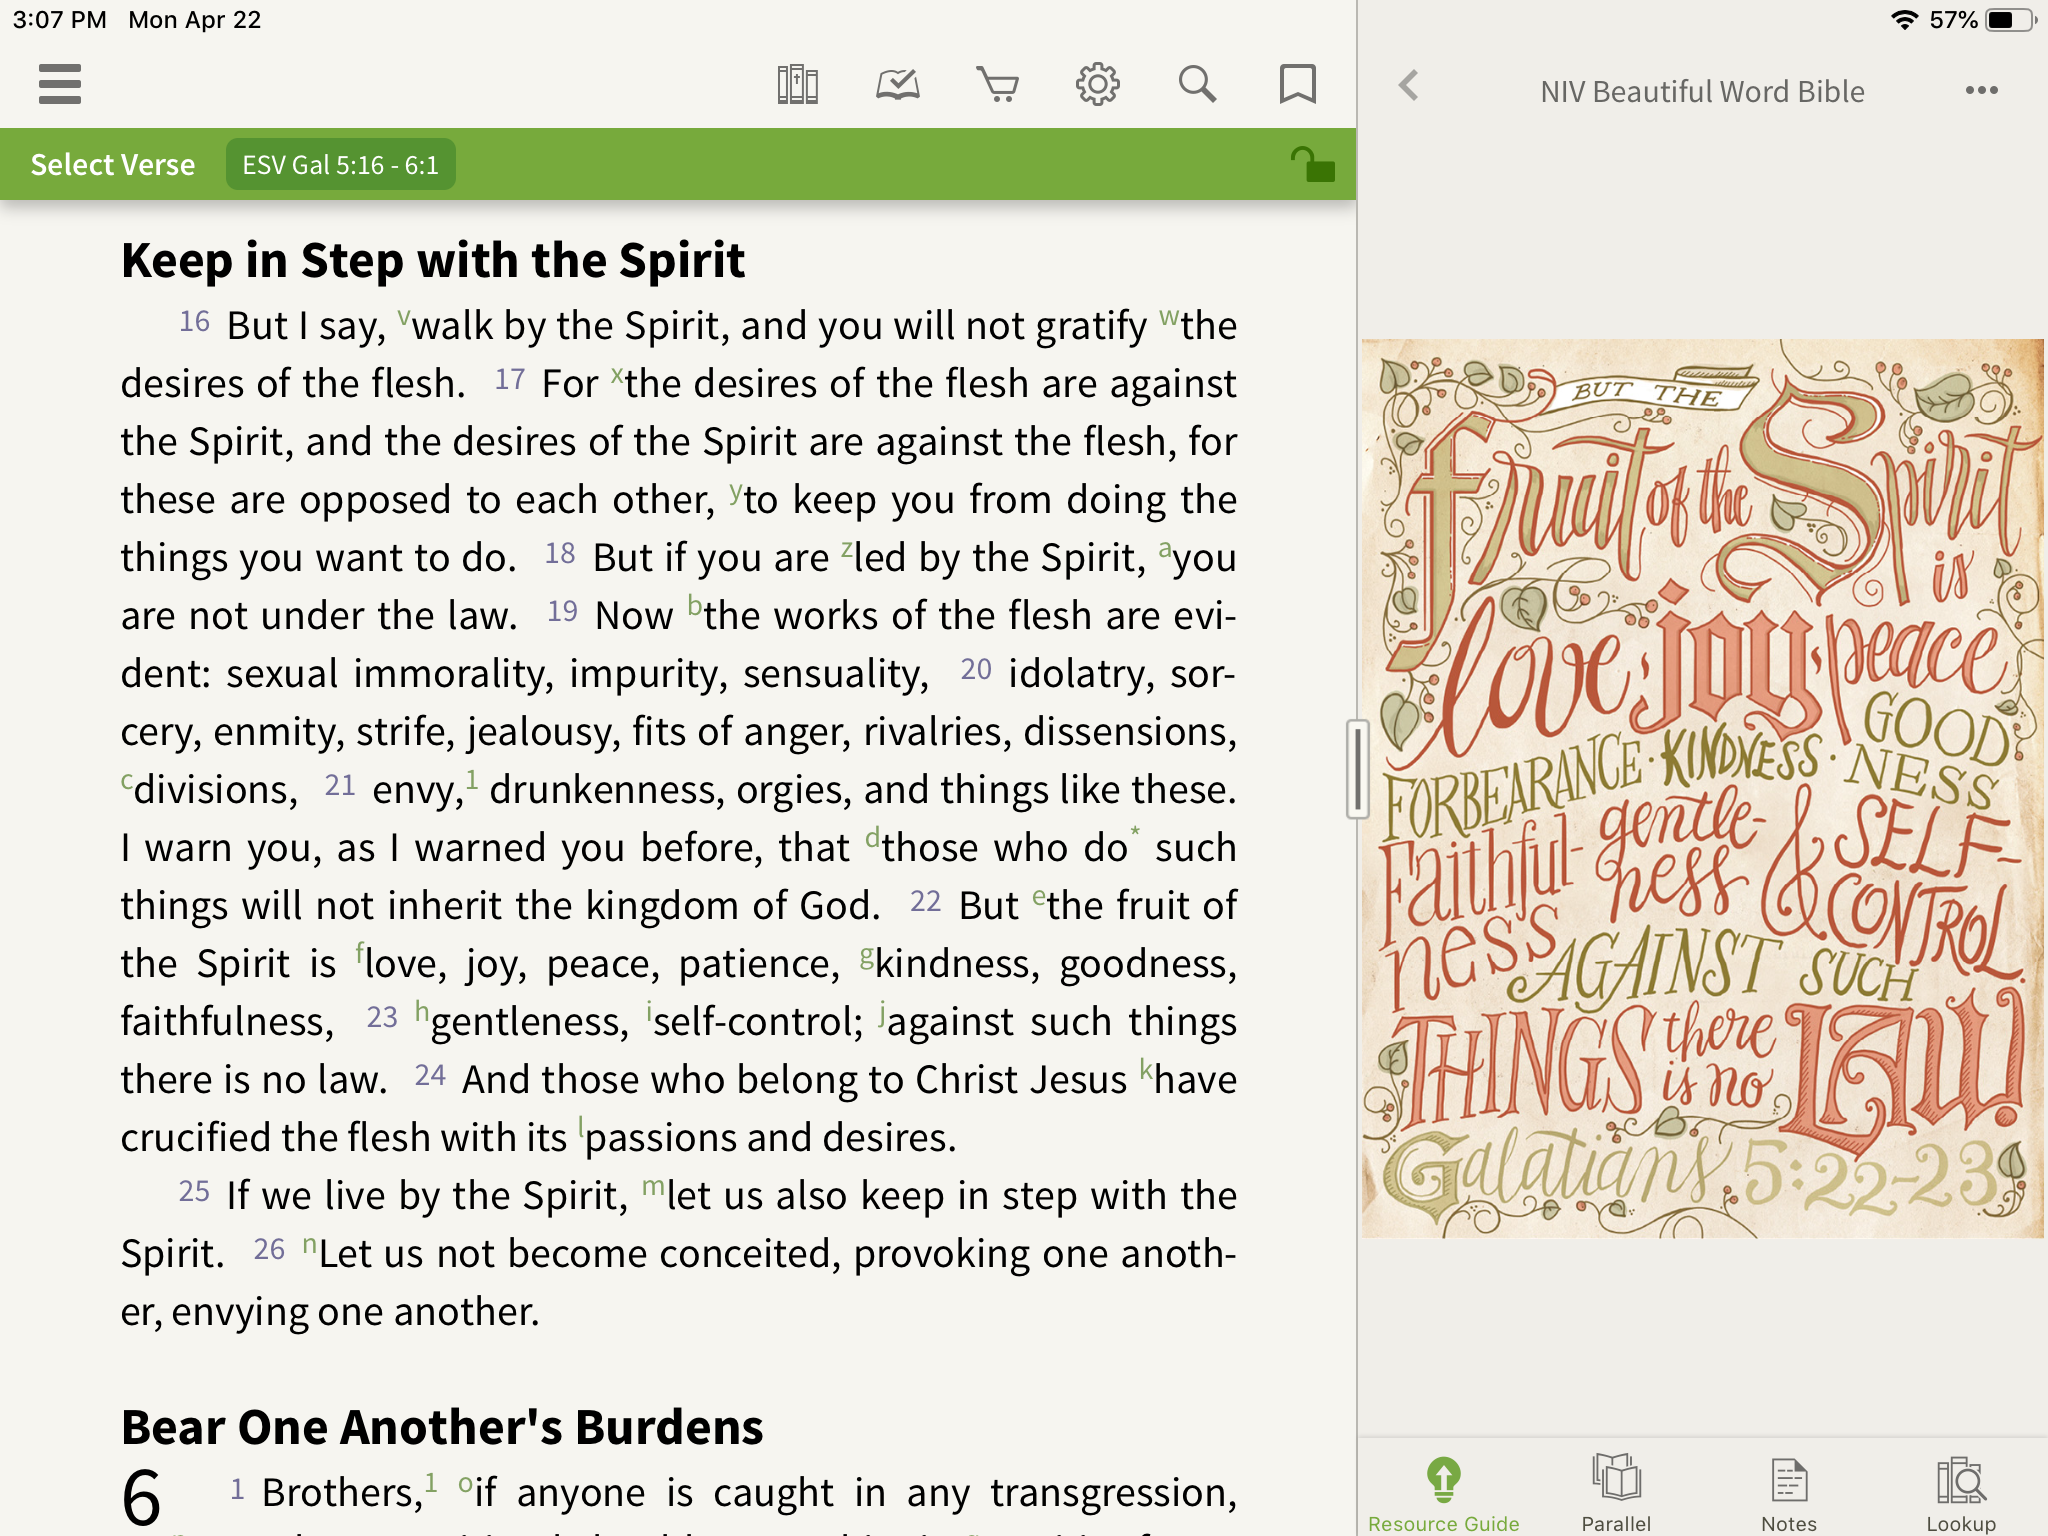Tap the NIV Beautiful Word Bible title
This screenshot has height=1536, width=2048.
pyautogui.click(x=1702, y=91)
